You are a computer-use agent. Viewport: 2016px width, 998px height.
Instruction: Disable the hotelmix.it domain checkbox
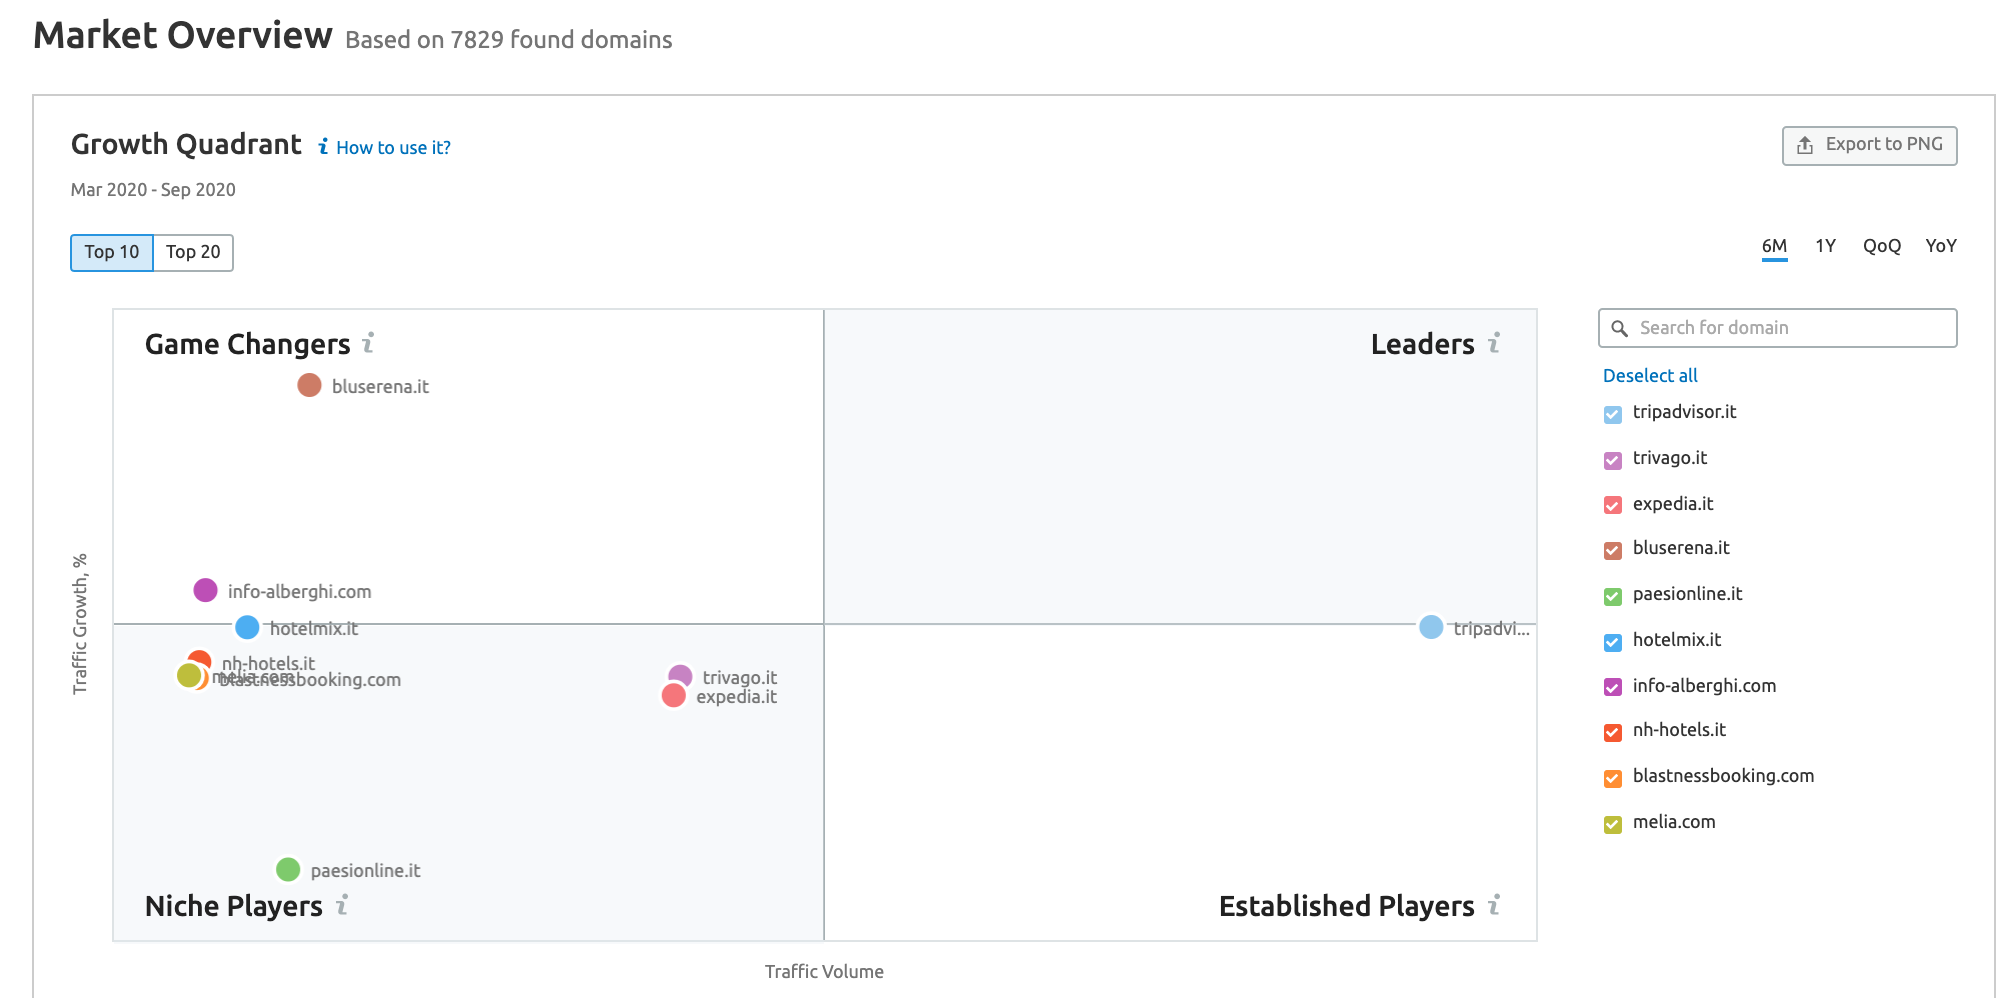click(x=1612, y=642)
